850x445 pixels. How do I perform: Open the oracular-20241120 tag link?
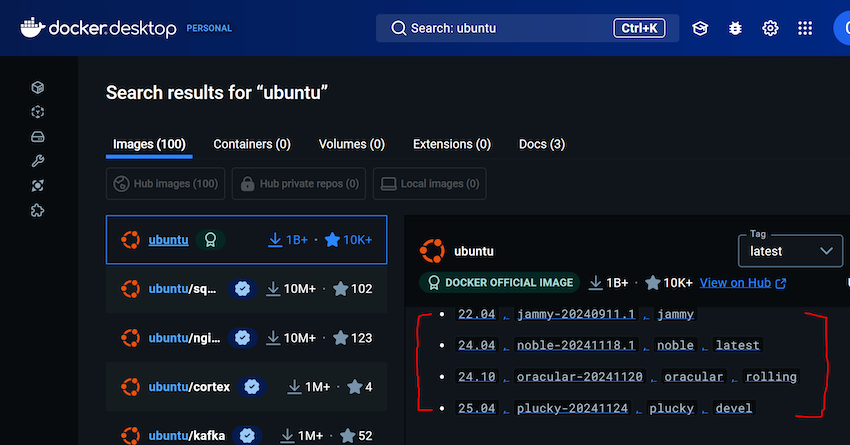[x=579, y=377]
